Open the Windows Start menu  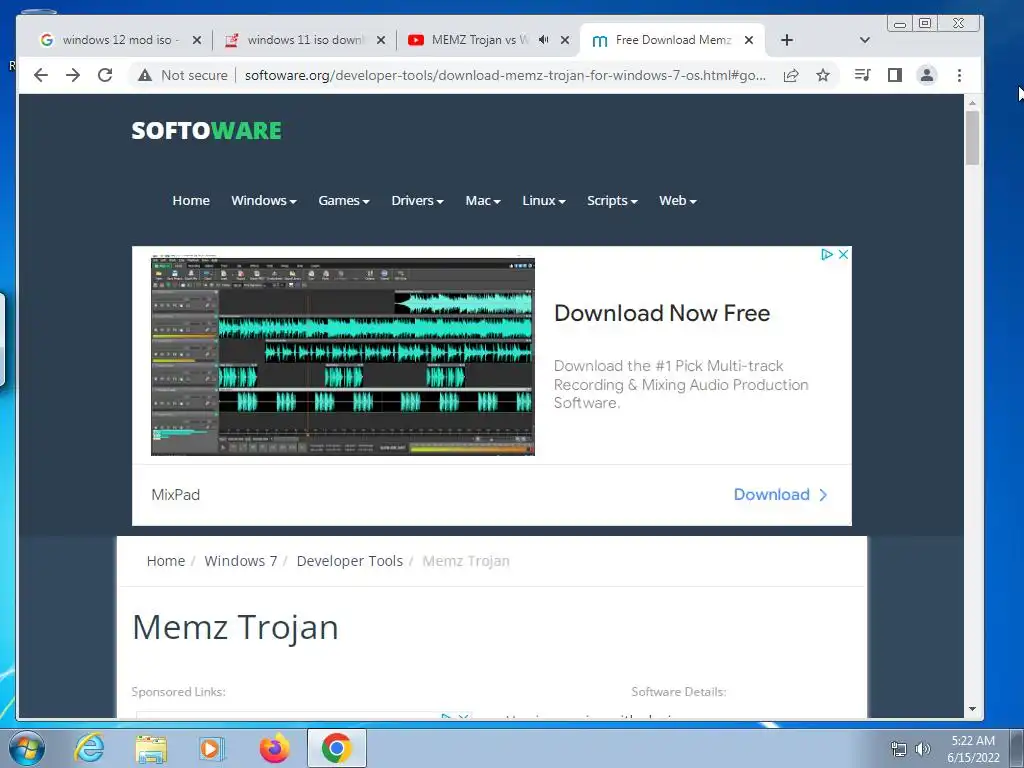tap(27, 748)
